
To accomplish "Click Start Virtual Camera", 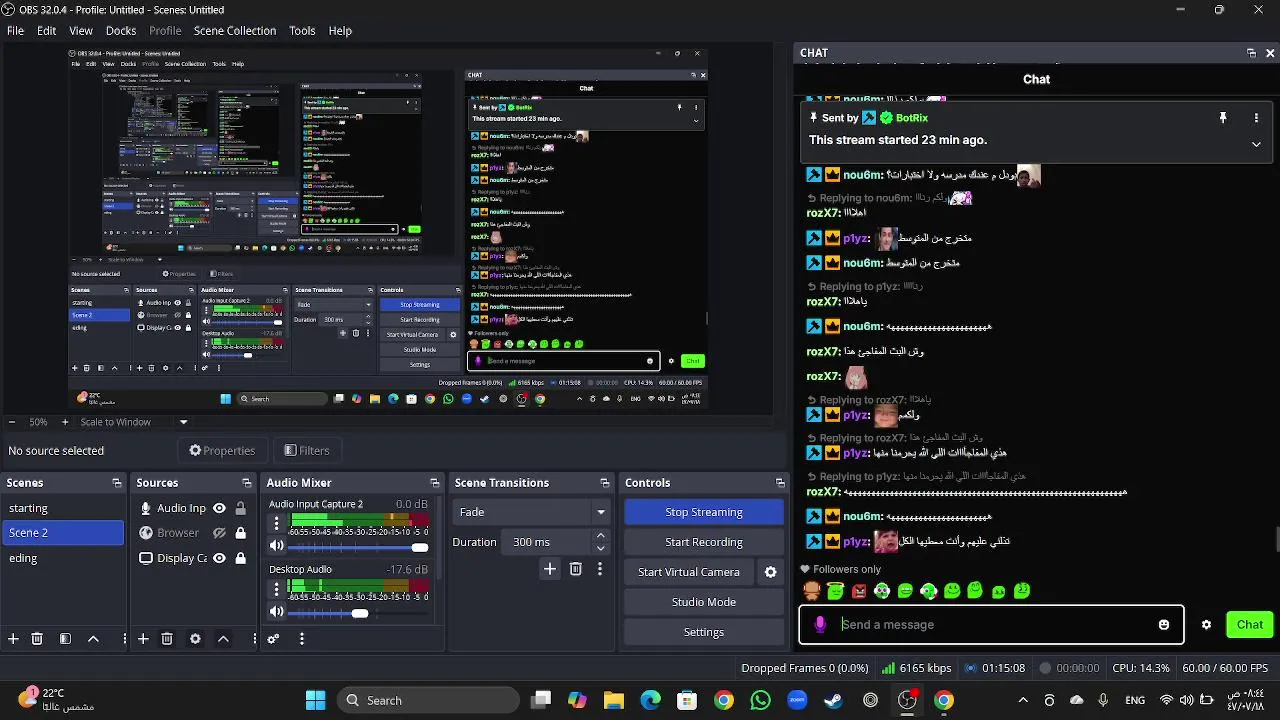I will [689, 572].
